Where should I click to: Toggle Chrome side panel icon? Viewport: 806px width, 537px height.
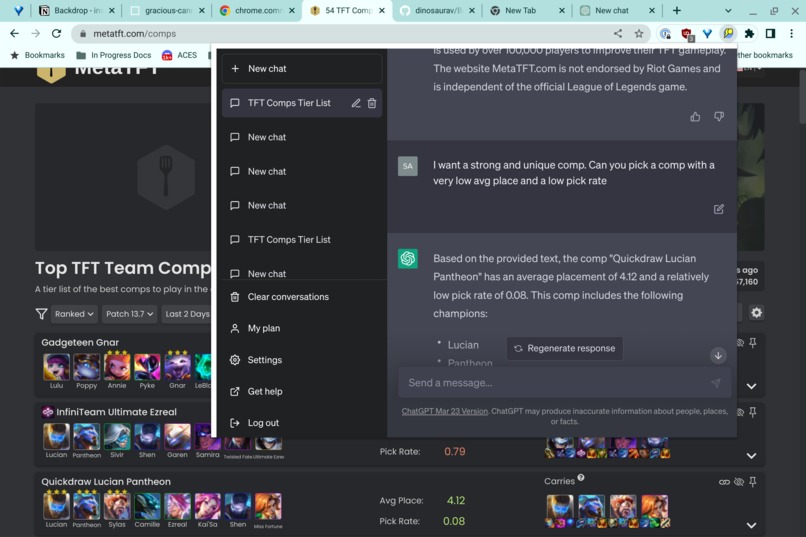[x=770, y=33]
